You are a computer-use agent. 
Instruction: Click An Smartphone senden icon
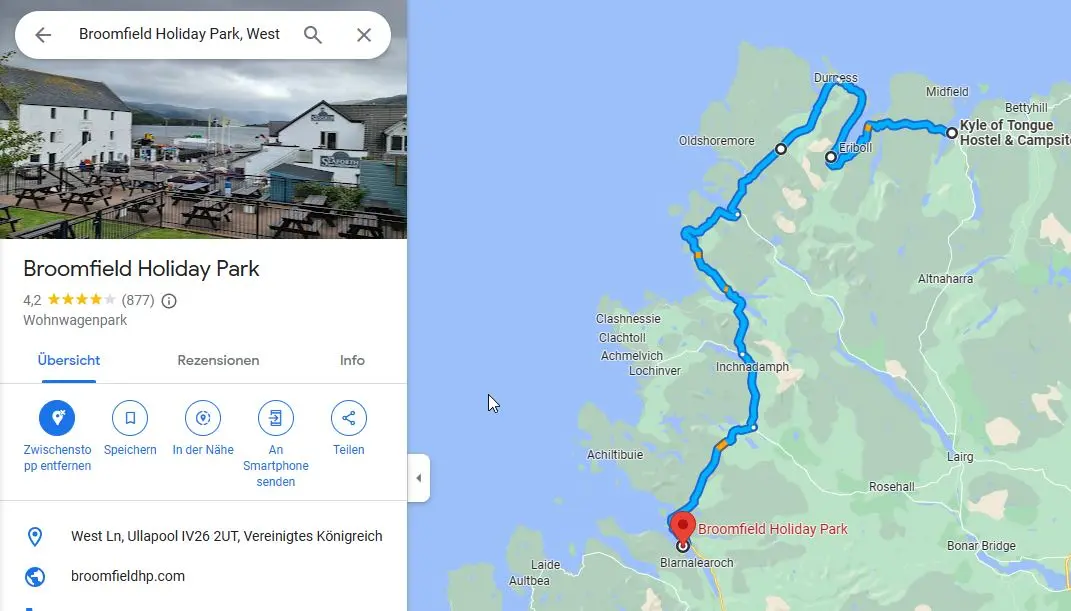pos(276,418)
